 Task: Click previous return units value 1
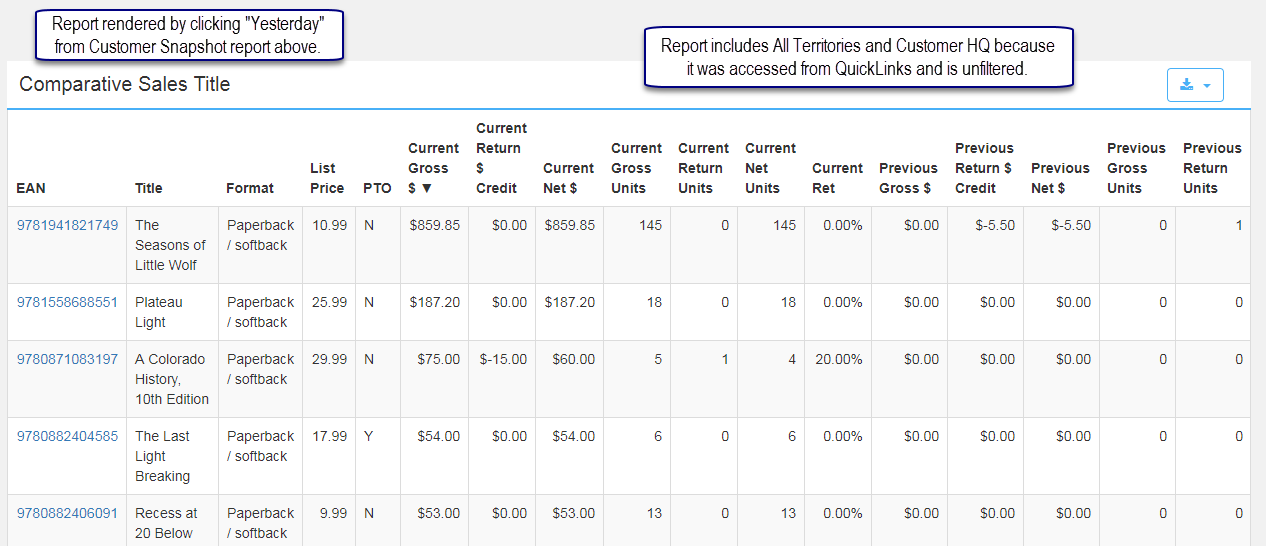tap(1238, 225)
